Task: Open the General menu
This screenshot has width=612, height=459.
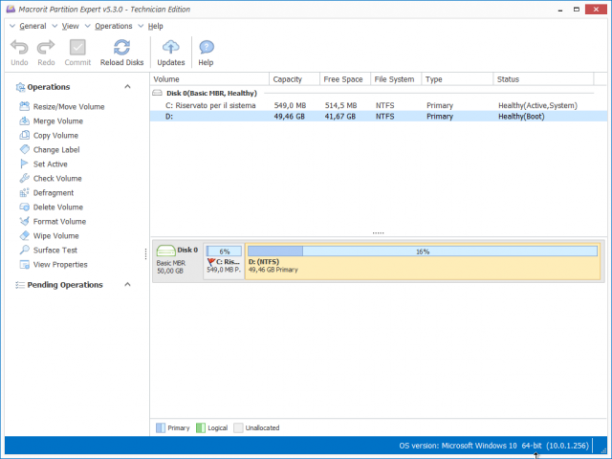Action: pos(33,26)
